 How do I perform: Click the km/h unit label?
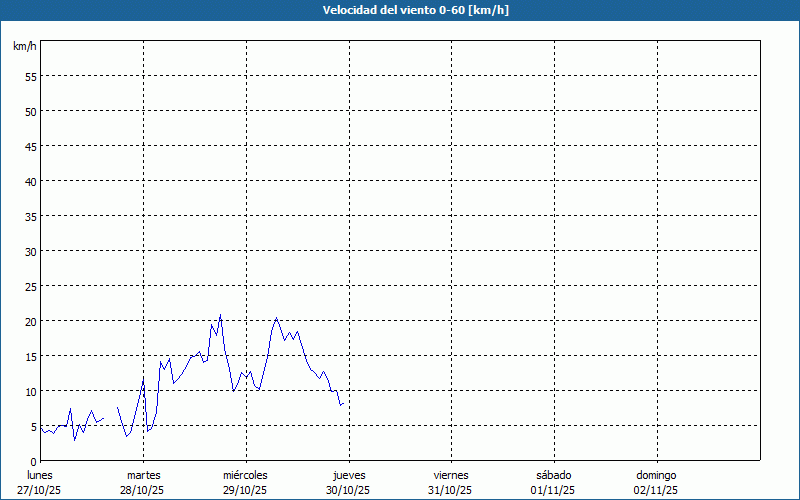click(x=24, y=46)
